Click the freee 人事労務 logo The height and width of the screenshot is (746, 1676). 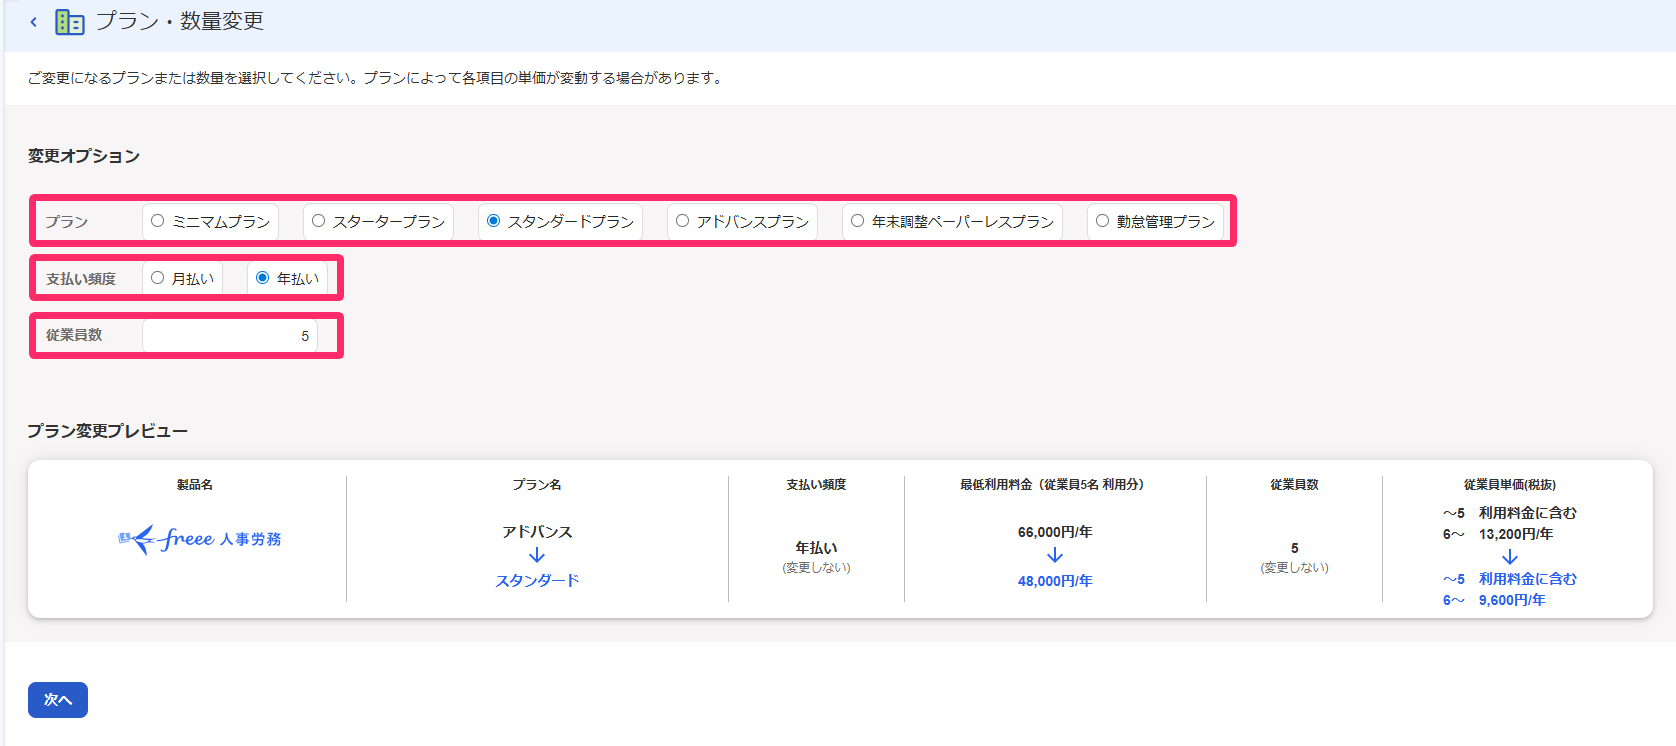pos(200,539)
